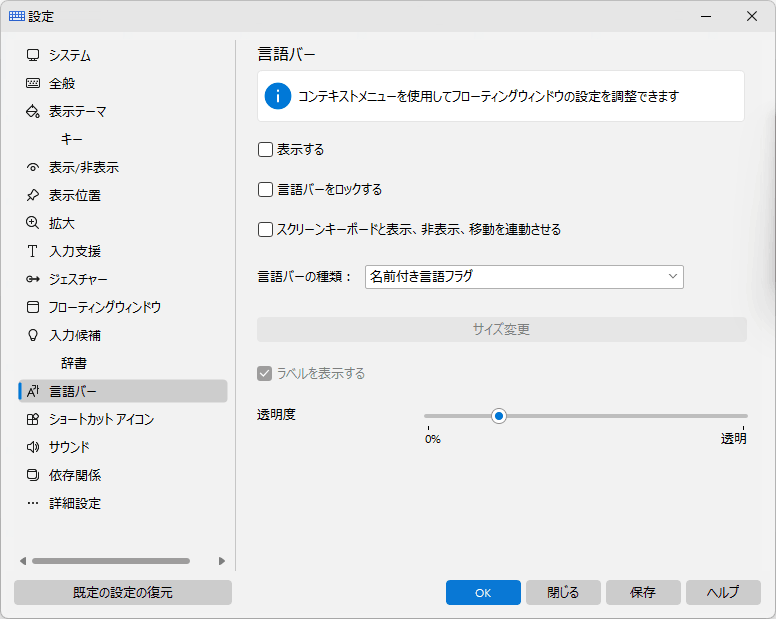Click the 詳細設定 ellipsis icon
The image size is (776, 619).
tap(33, 503)
